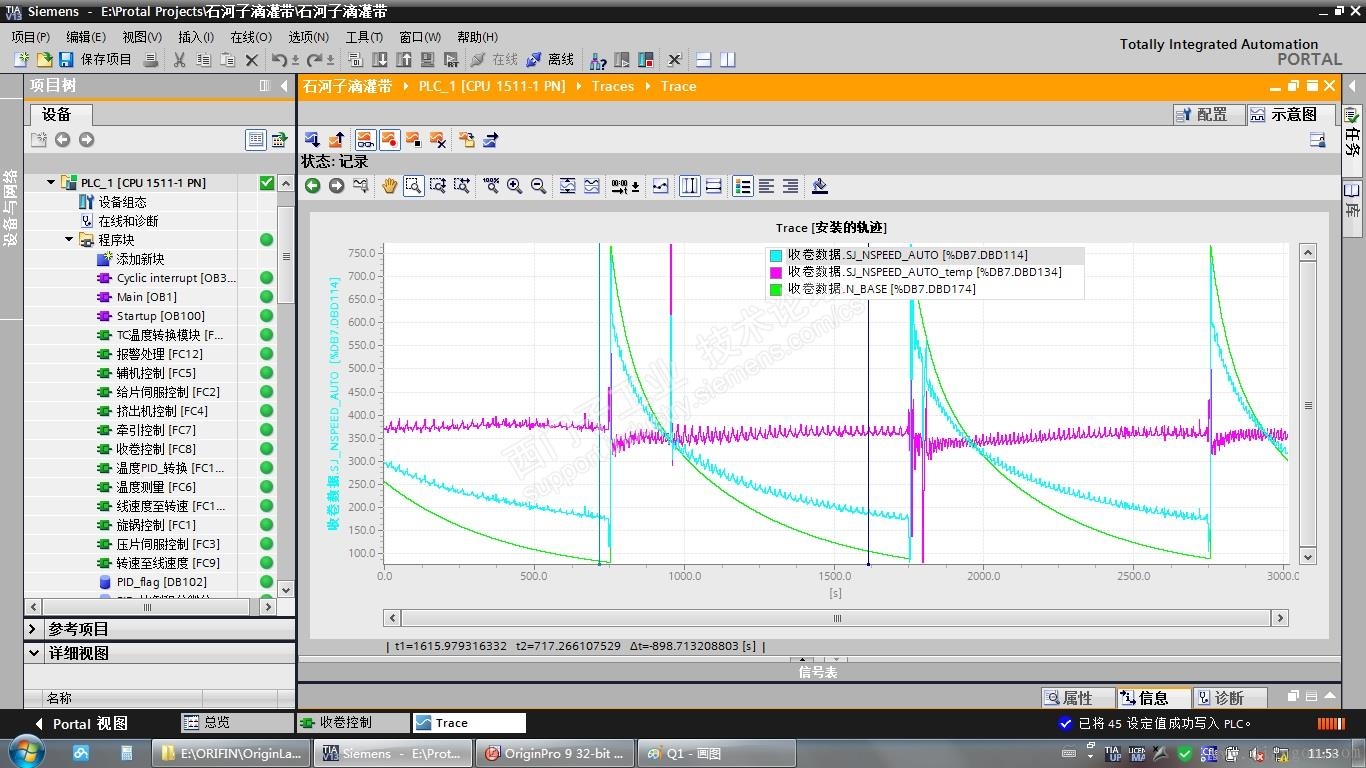The height and width of the screenshot is (768, 1366).
Task: Click the 总览 overview button
Action: [236, 722]
